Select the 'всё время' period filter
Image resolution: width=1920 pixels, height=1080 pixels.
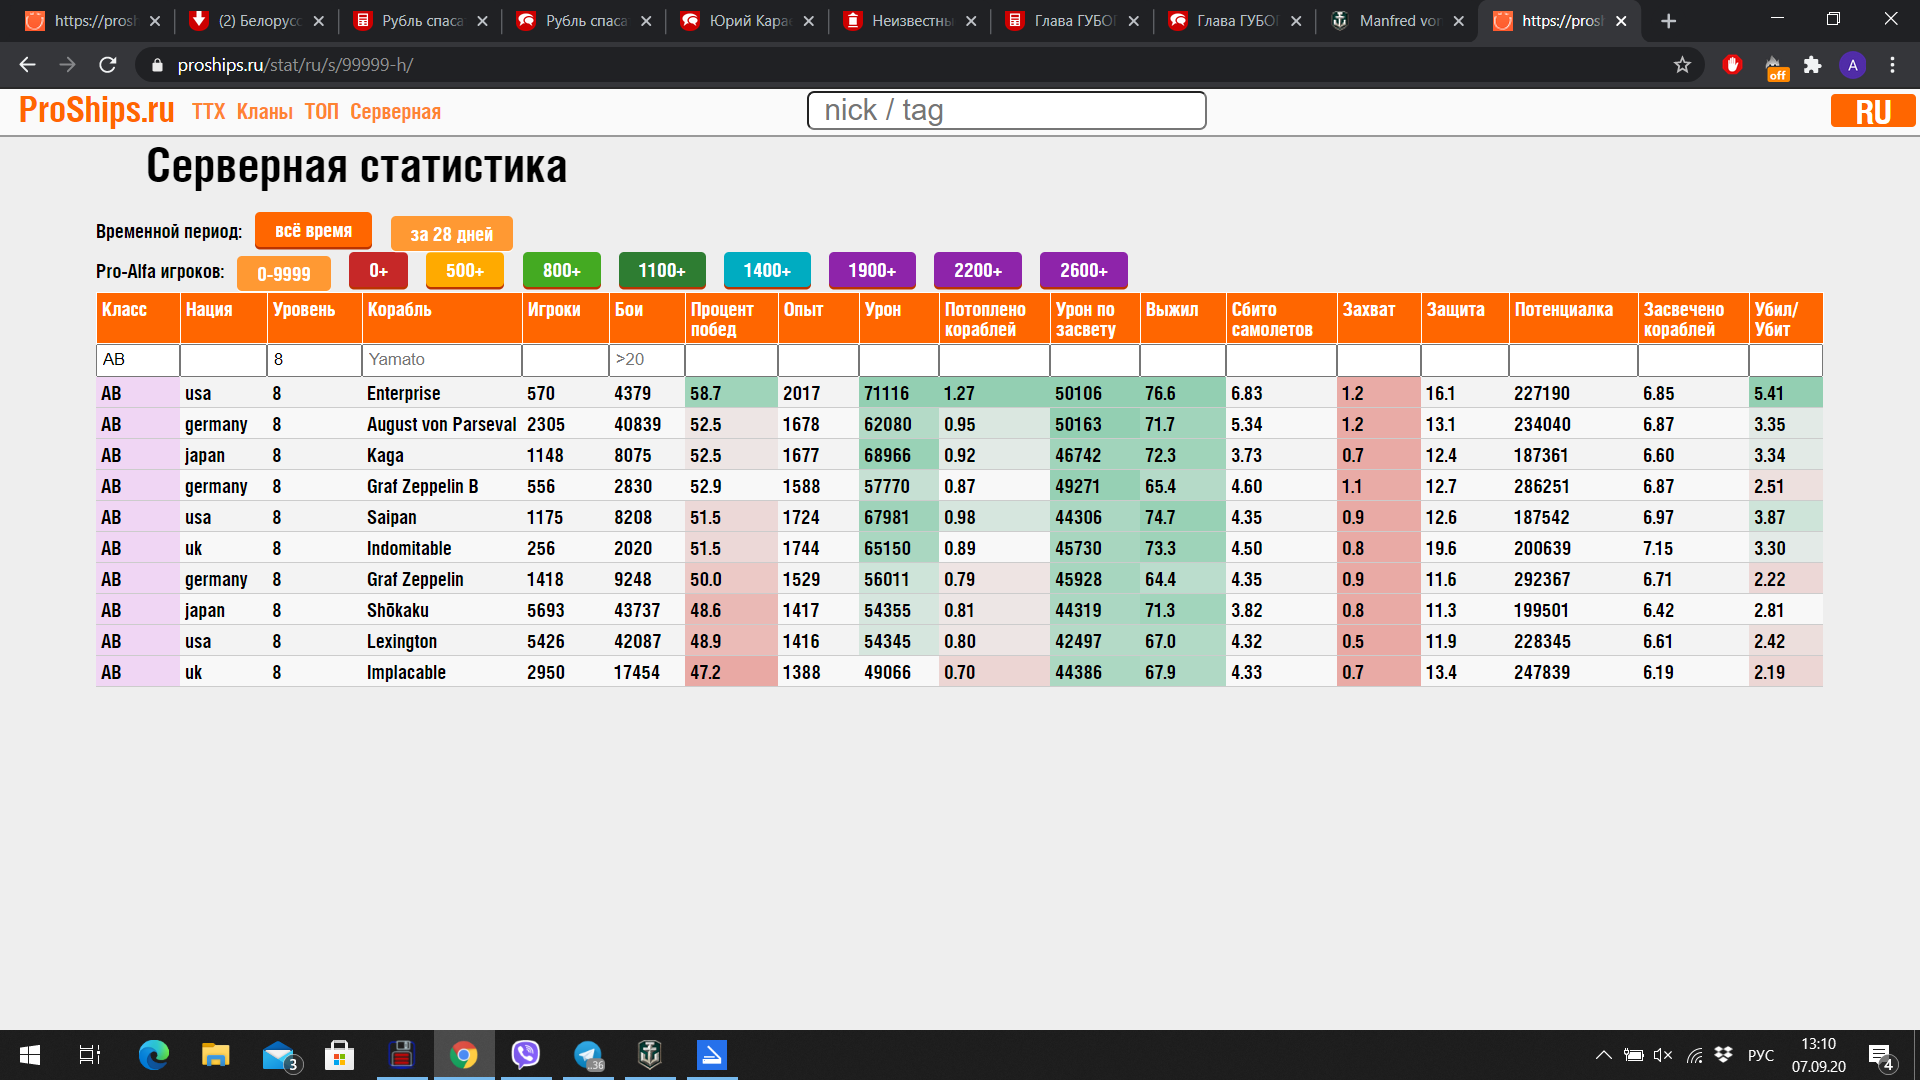tap(313, 231)
